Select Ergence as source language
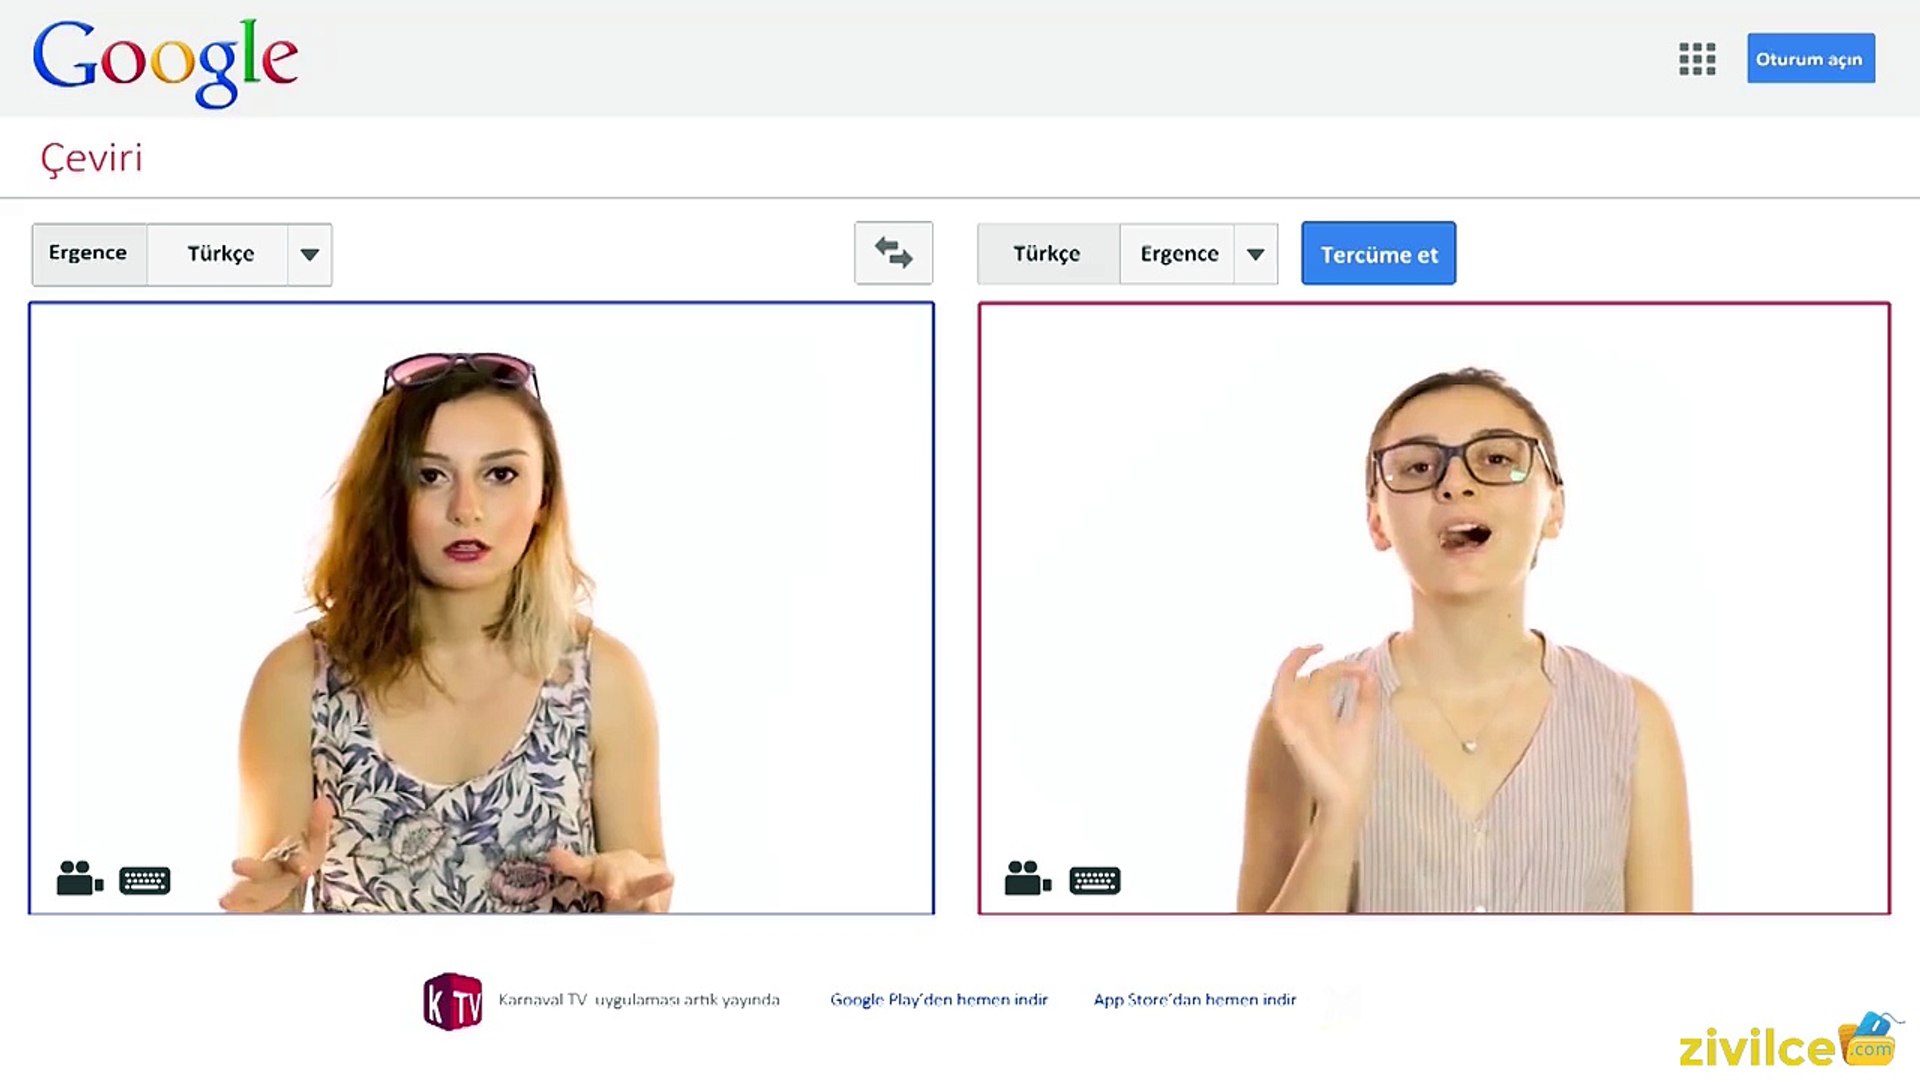The image size is (1920, 1080). tap(88, 254)
